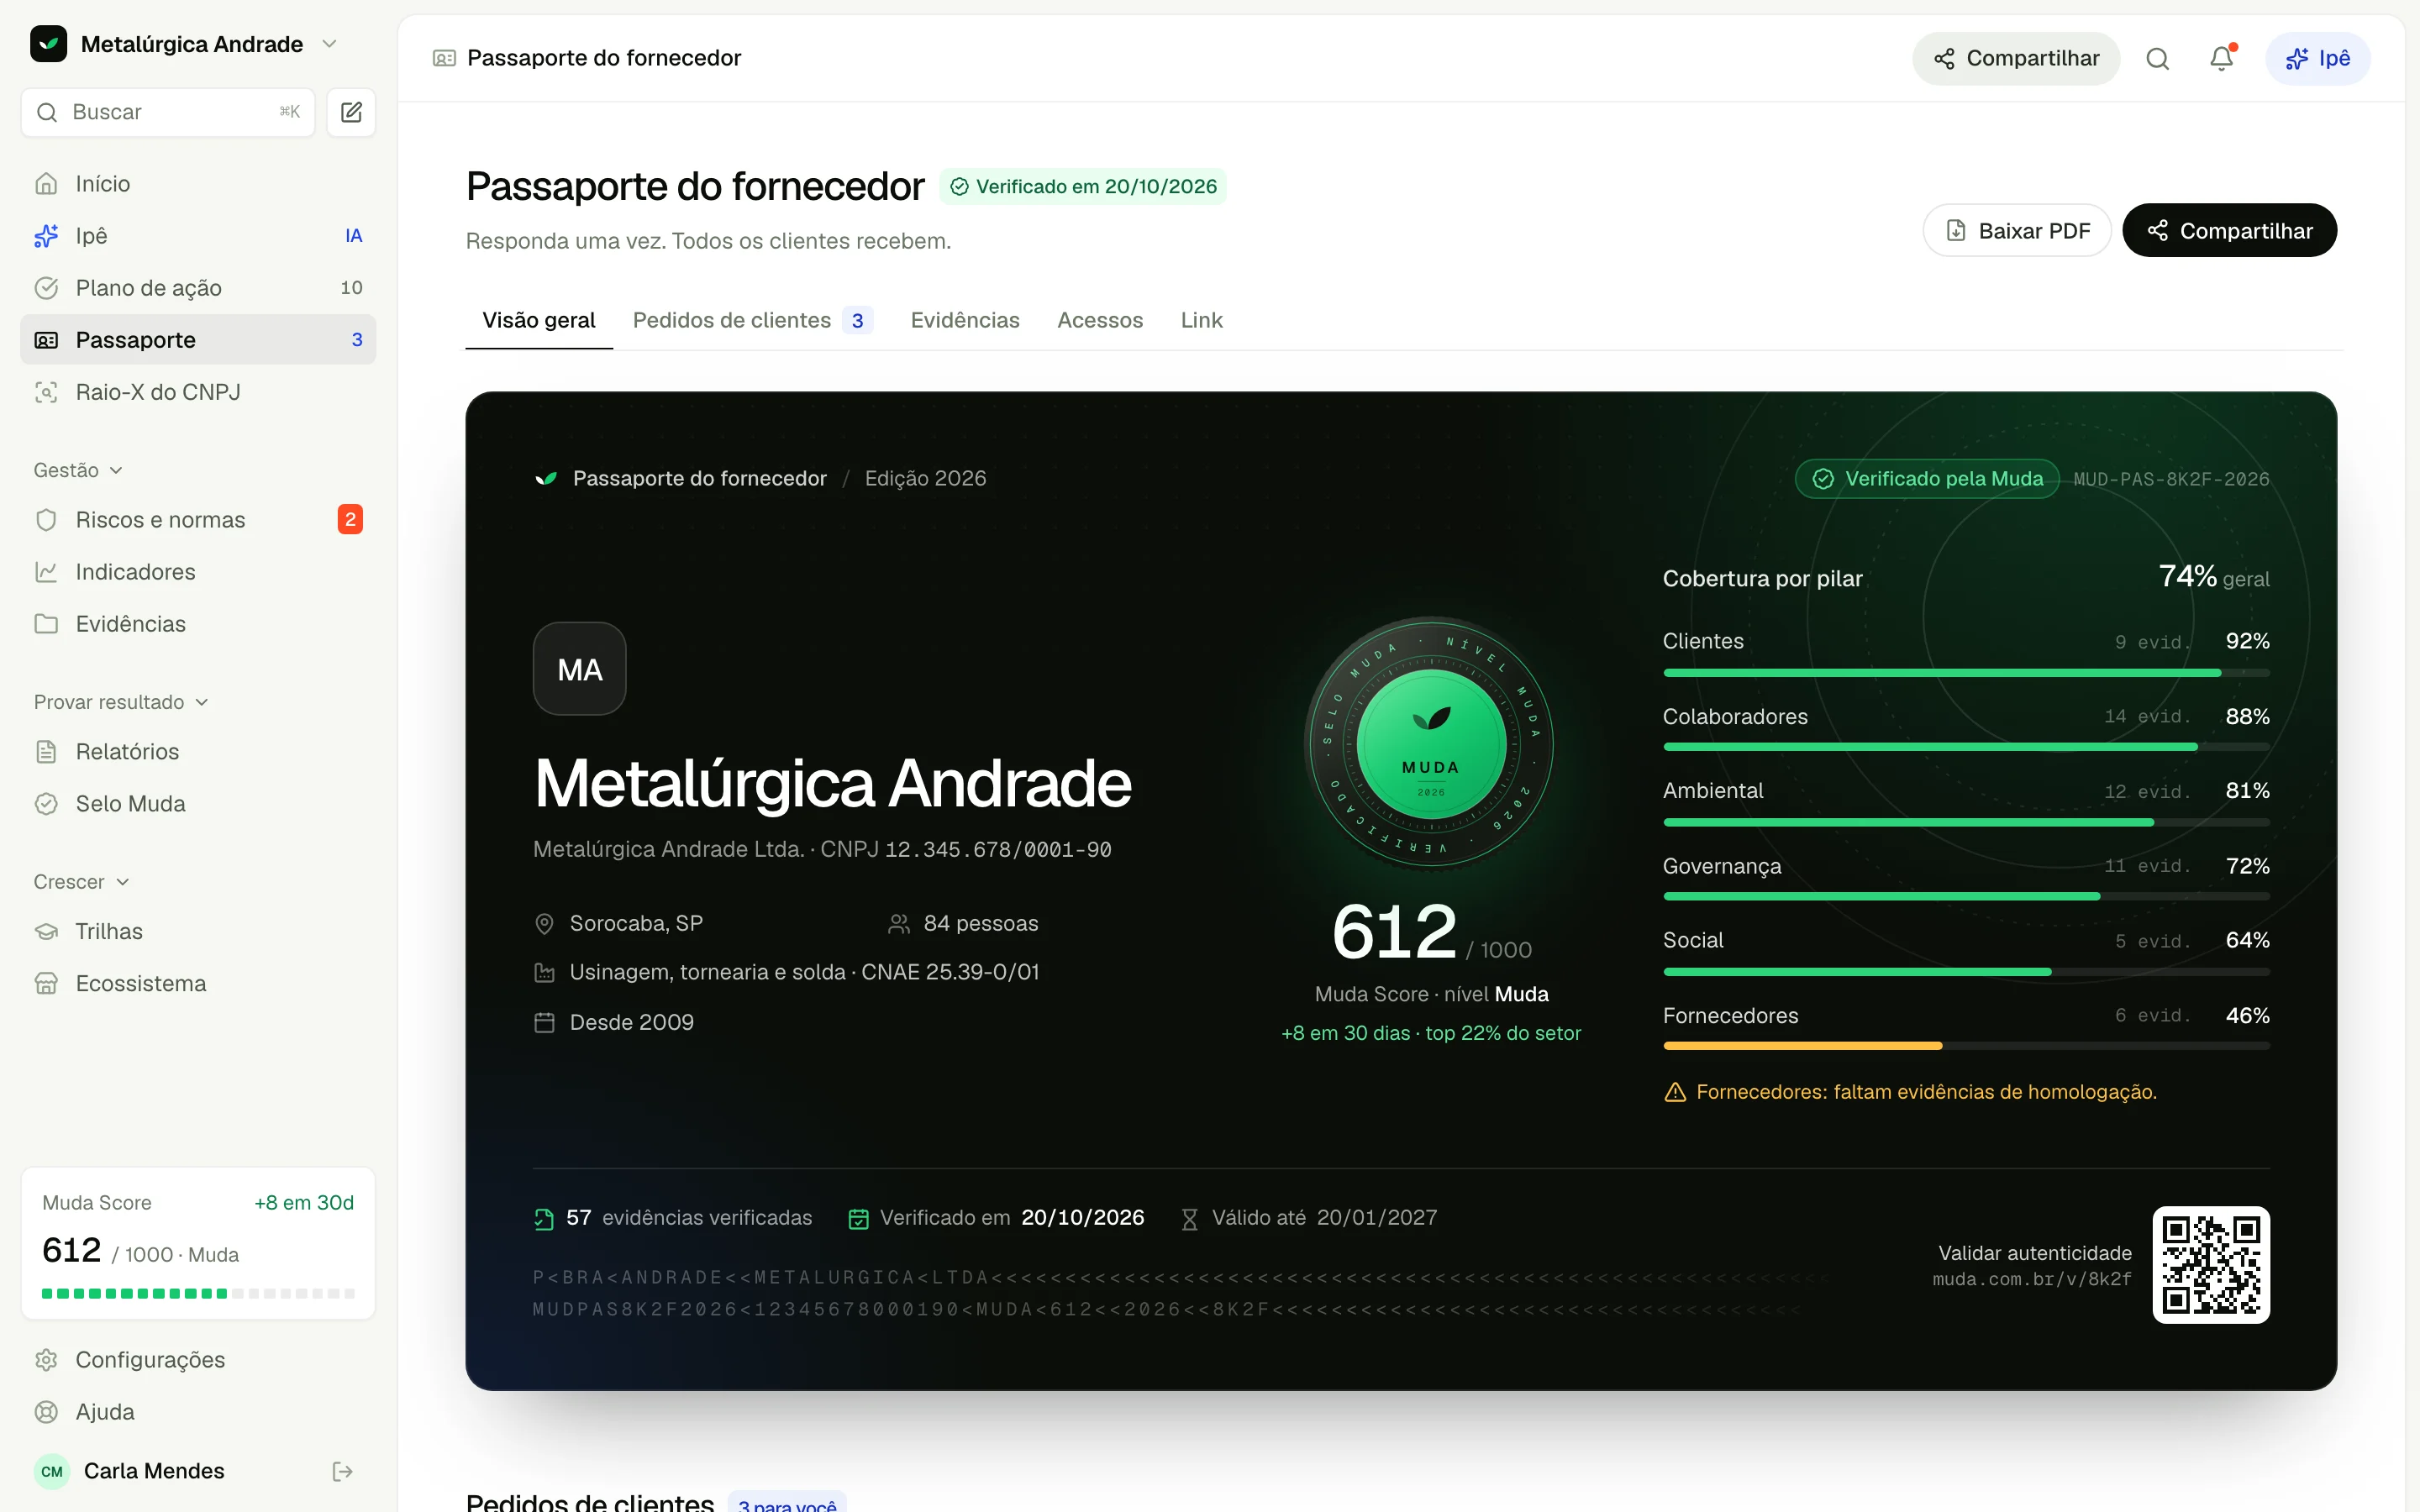Image resolution: width=2420 pixels, height=1512 pixels.
Task: Open Ajuda in the sidebar
Action: tap(198, 1412)
